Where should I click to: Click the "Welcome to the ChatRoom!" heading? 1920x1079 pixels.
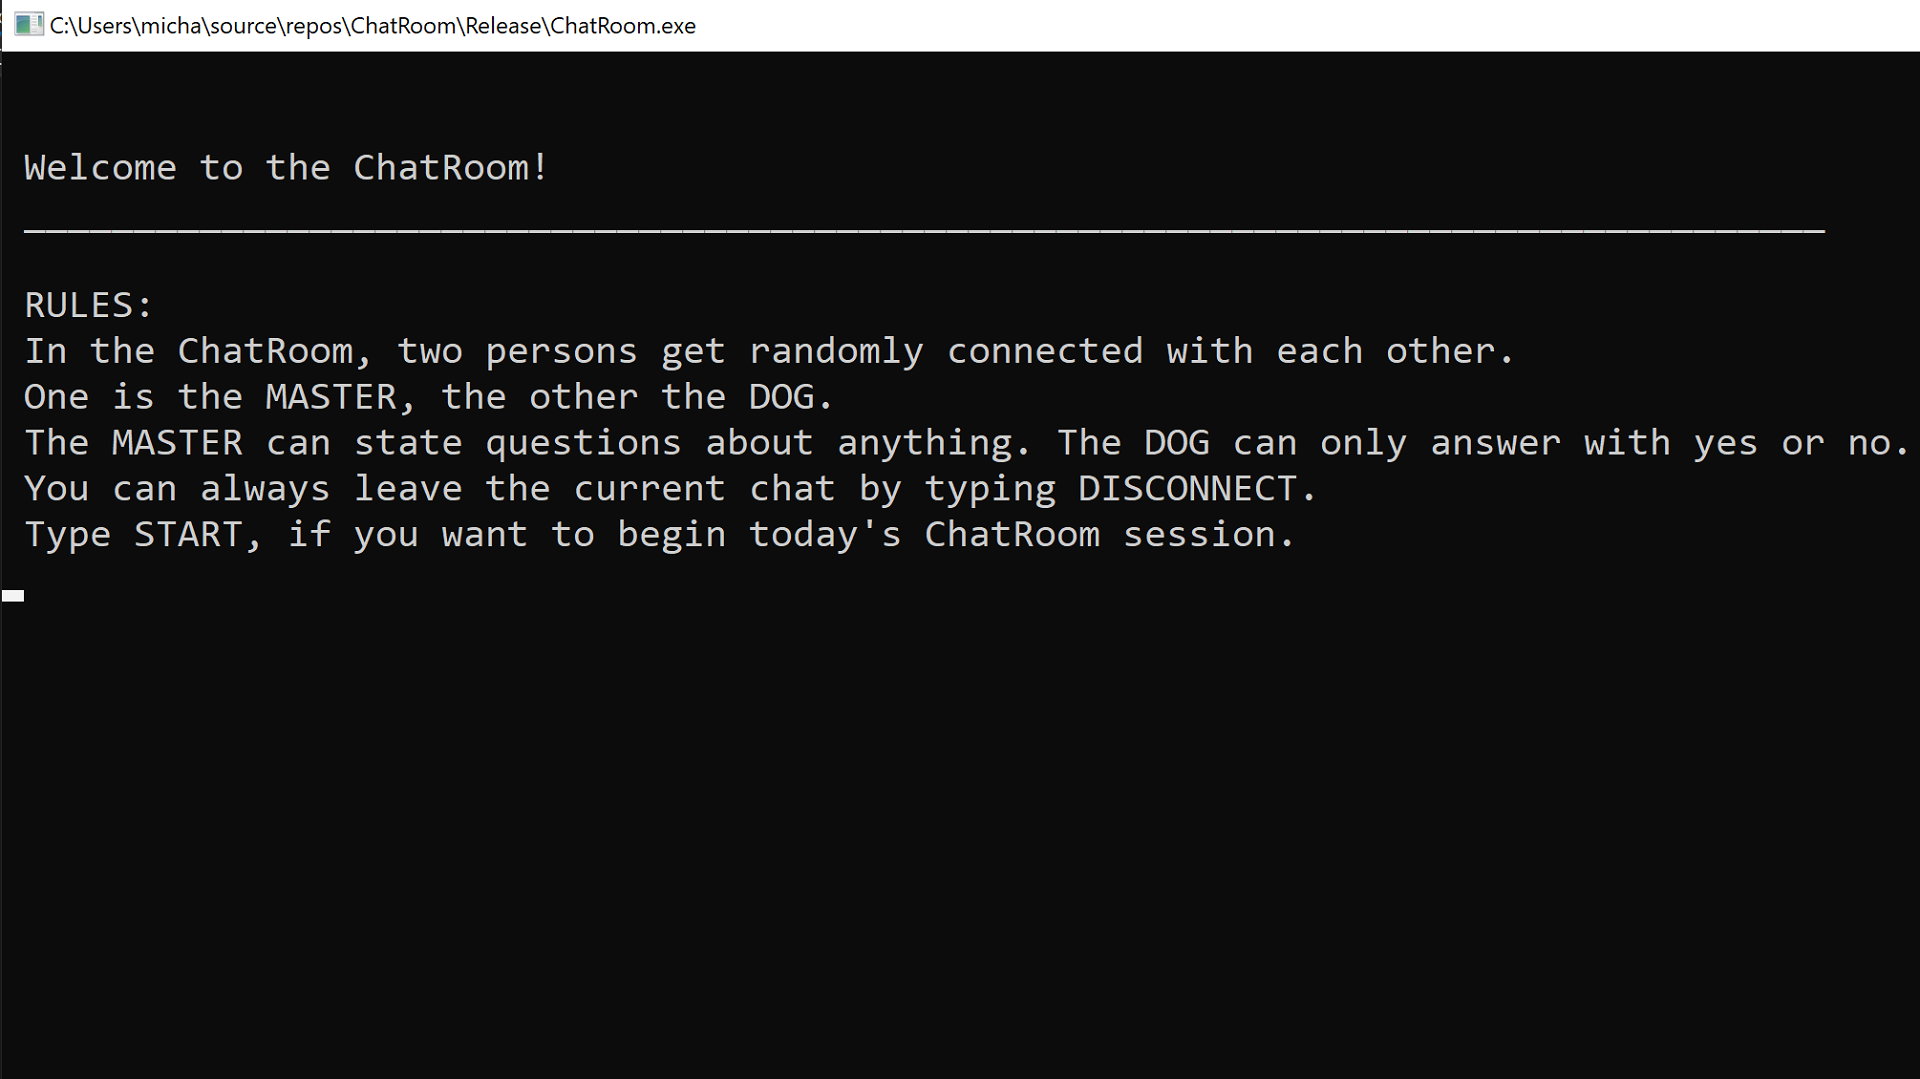[x=287, y=167]
